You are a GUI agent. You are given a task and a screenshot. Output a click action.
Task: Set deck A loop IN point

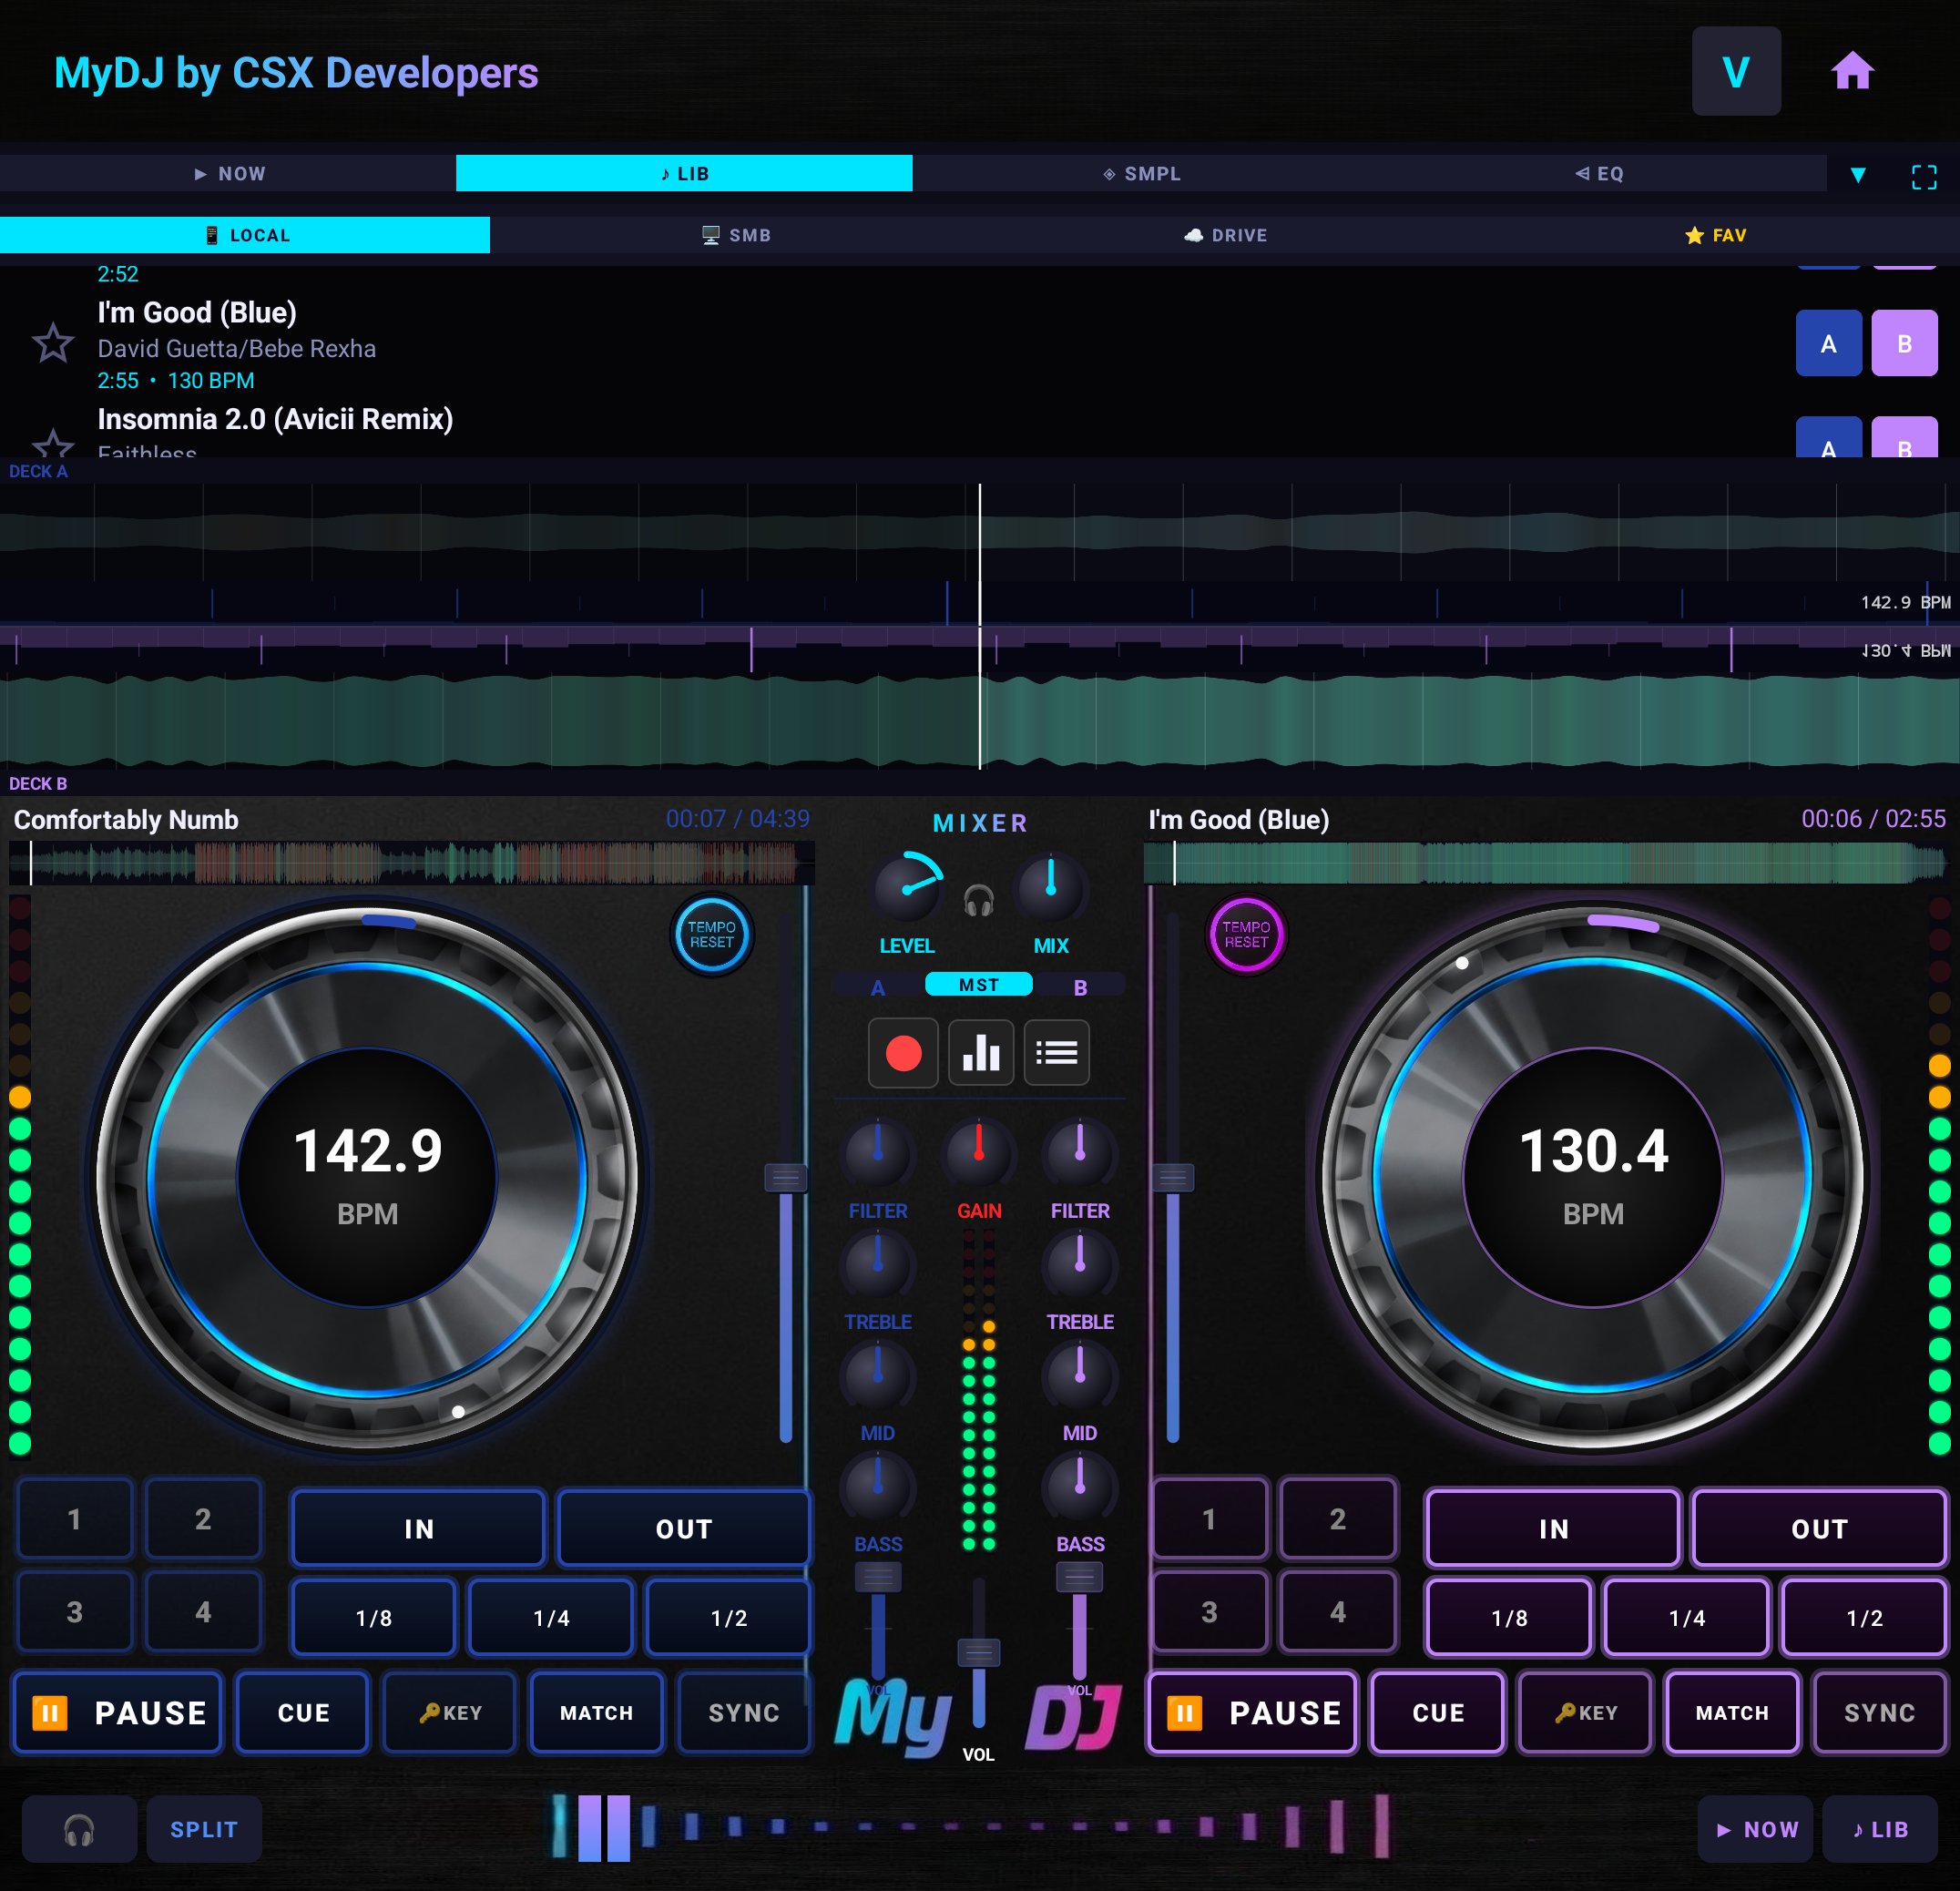(x=418, y=1528)
